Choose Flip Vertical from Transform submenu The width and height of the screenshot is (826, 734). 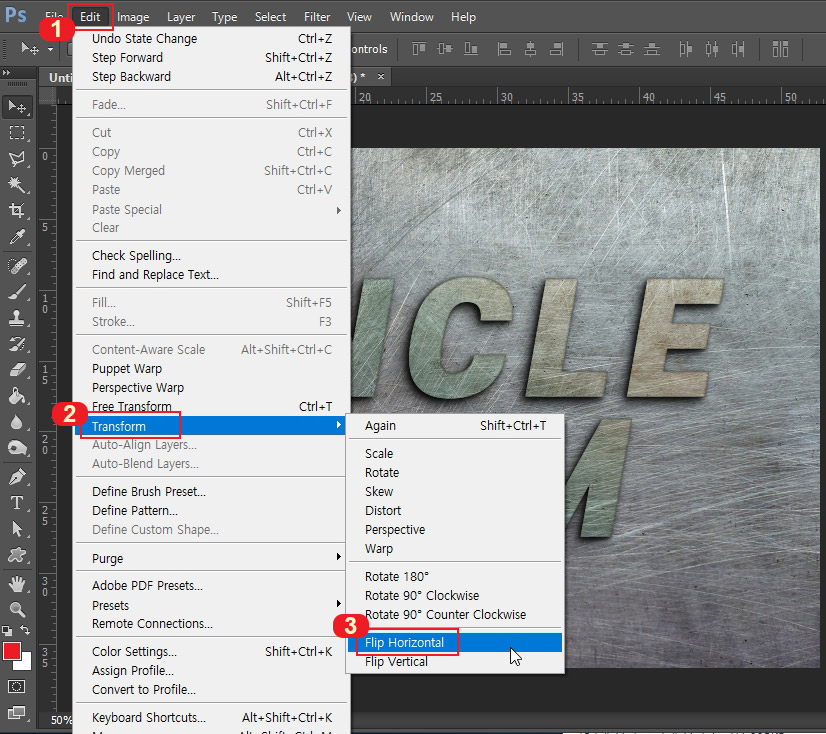click(455, 661)
